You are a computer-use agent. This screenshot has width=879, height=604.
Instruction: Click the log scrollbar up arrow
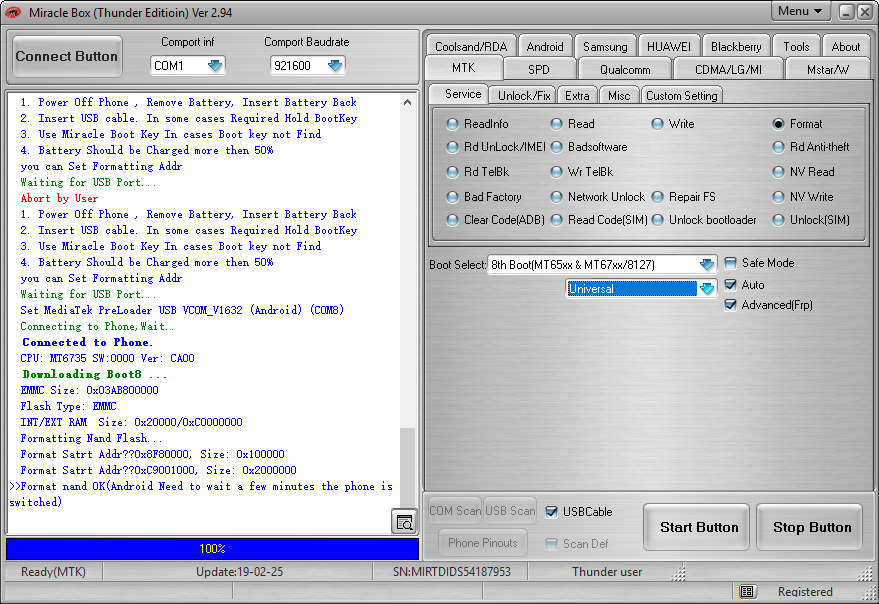[408, 102]
